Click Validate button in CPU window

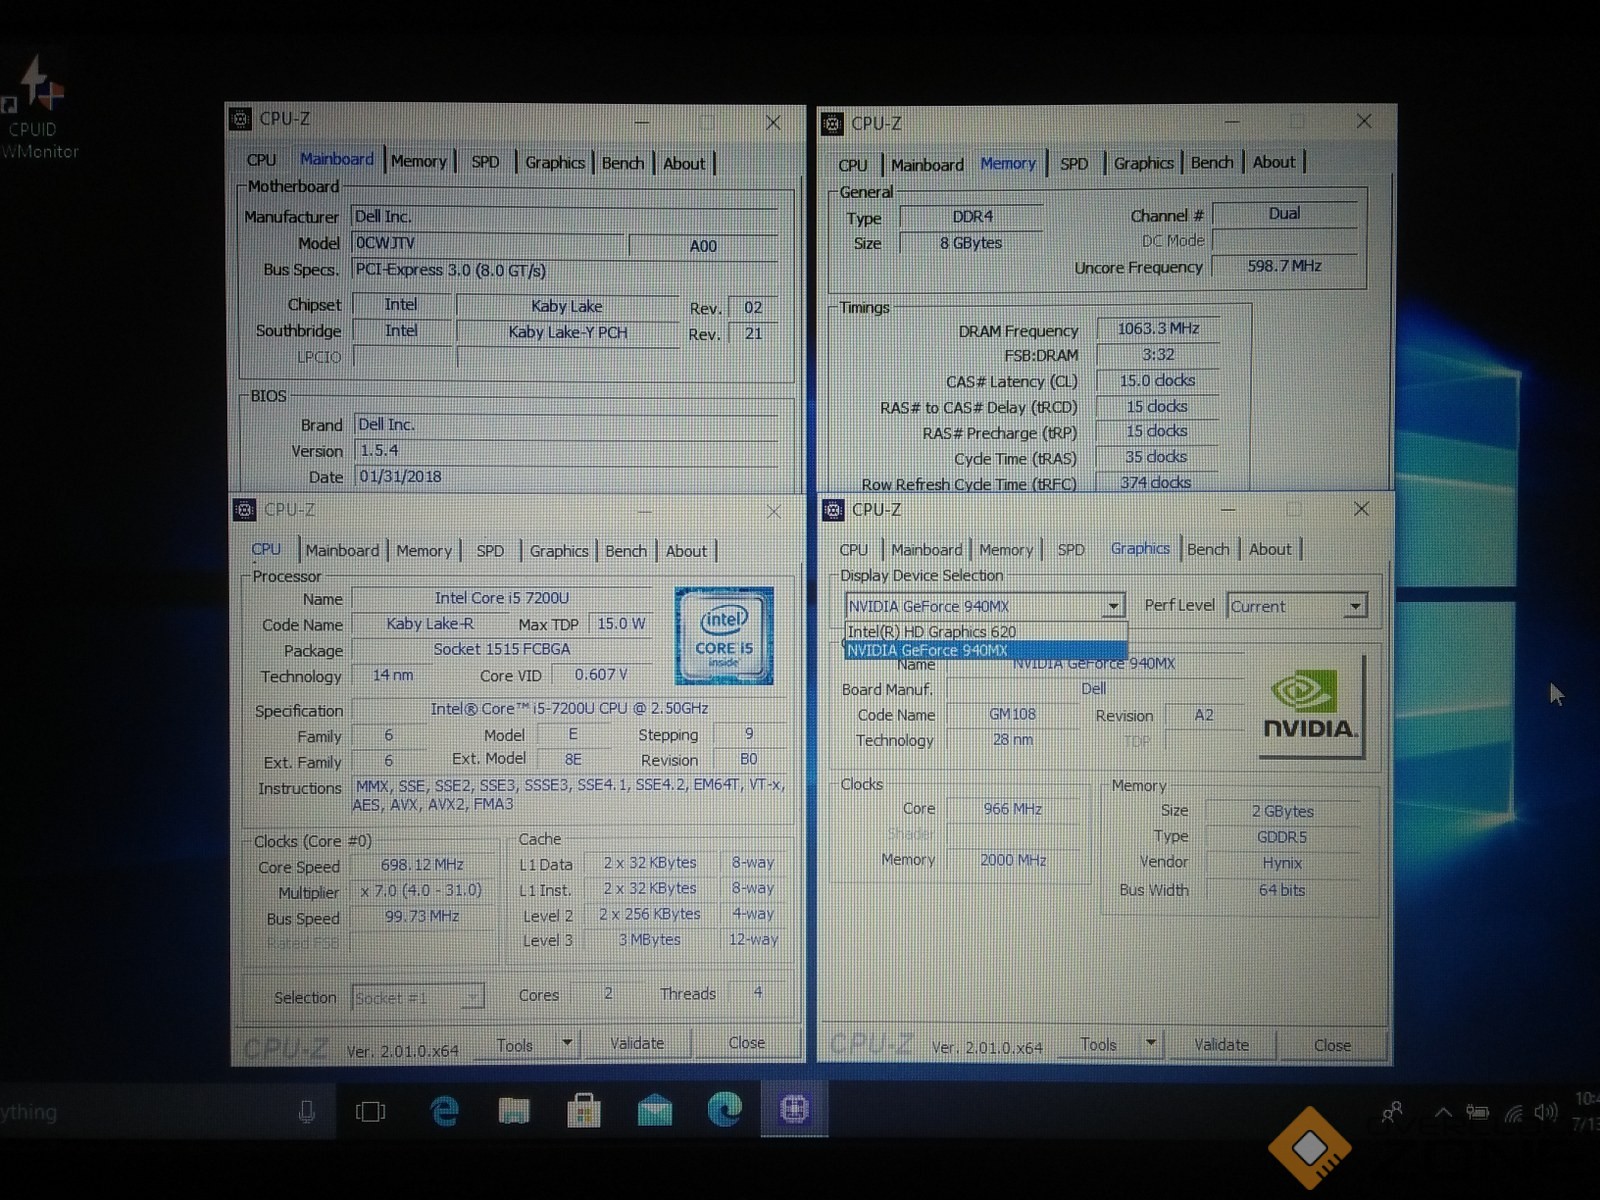pos(637,1043)
